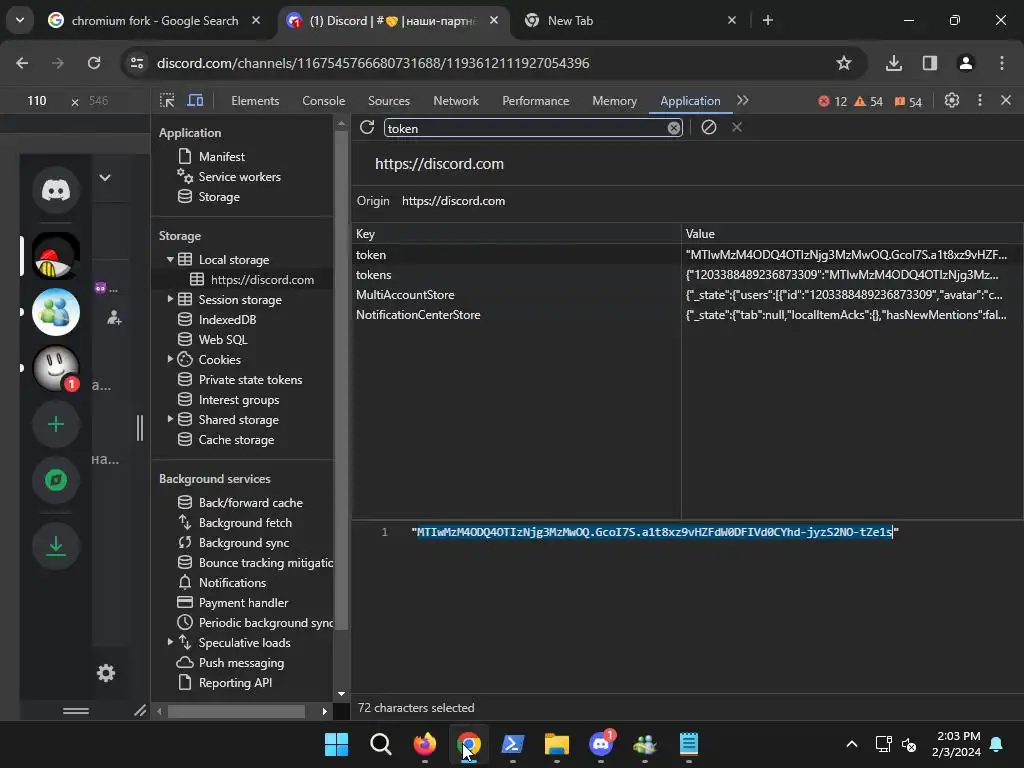Image resolution: width=1024 pixels, height=768 pixels.
Task: Open Cache storage item
Action: click(x=236, y=440)
